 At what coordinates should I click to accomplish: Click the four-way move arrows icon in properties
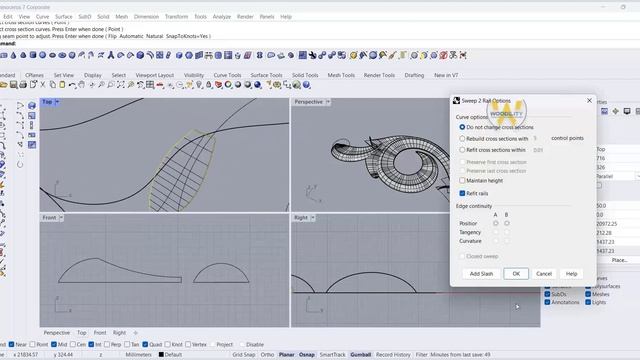[x=616, y=111]
